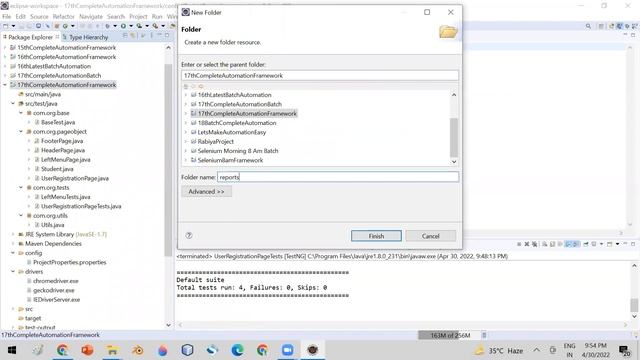Open the File menu in Eclipse
640x360 pixels.
[7, 16]
